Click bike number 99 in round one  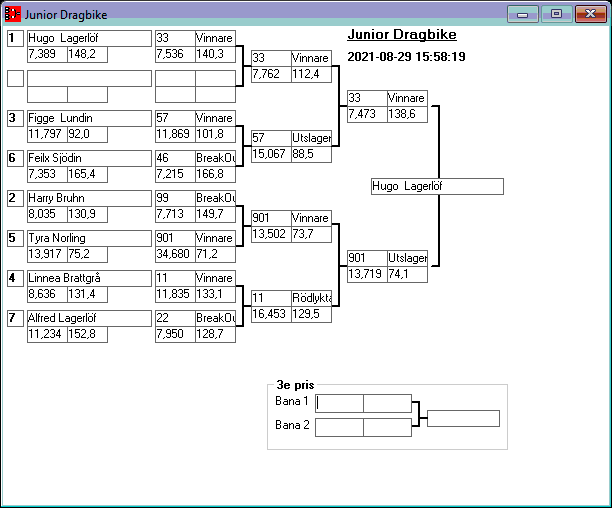coord(175,198)
